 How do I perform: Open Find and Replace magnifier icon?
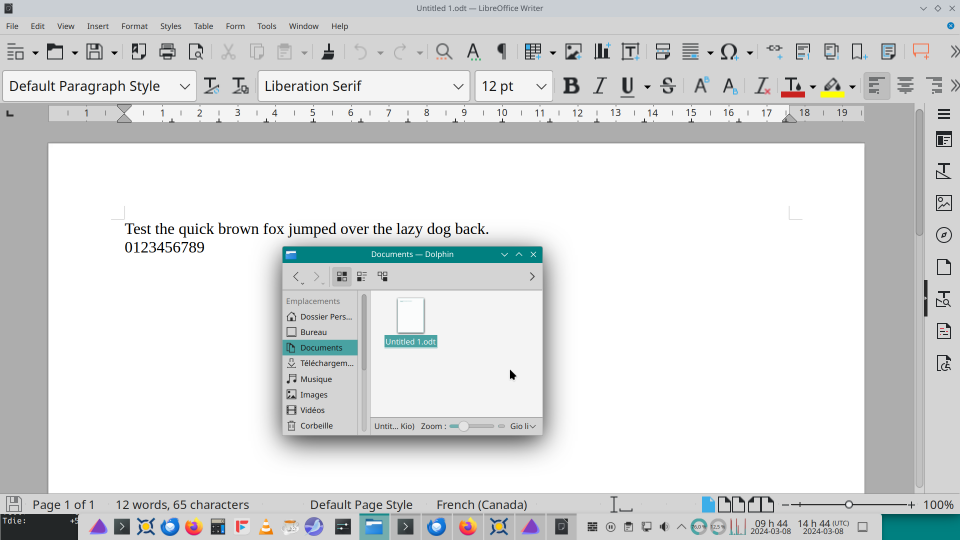[444, 51]
